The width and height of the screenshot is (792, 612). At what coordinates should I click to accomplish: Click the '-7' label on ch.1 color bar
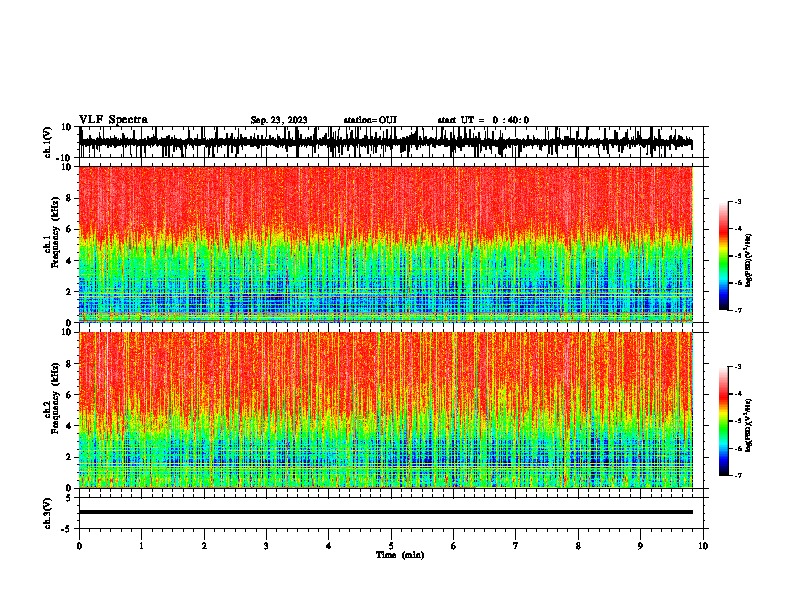pos(737,310)
